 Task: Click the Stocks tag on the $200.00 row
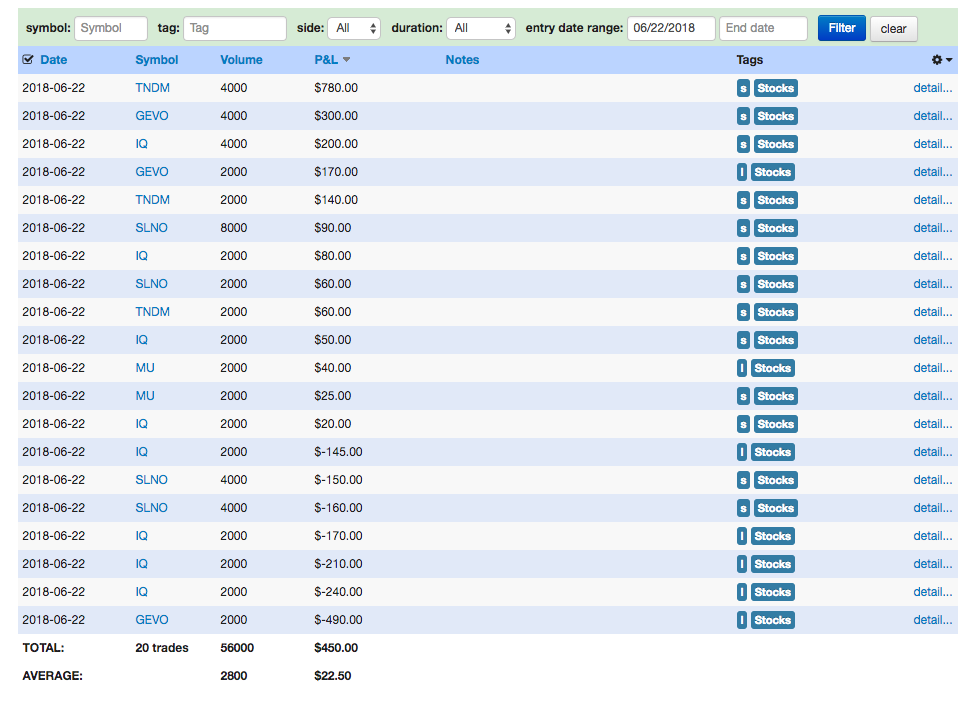tap(775, 144)
